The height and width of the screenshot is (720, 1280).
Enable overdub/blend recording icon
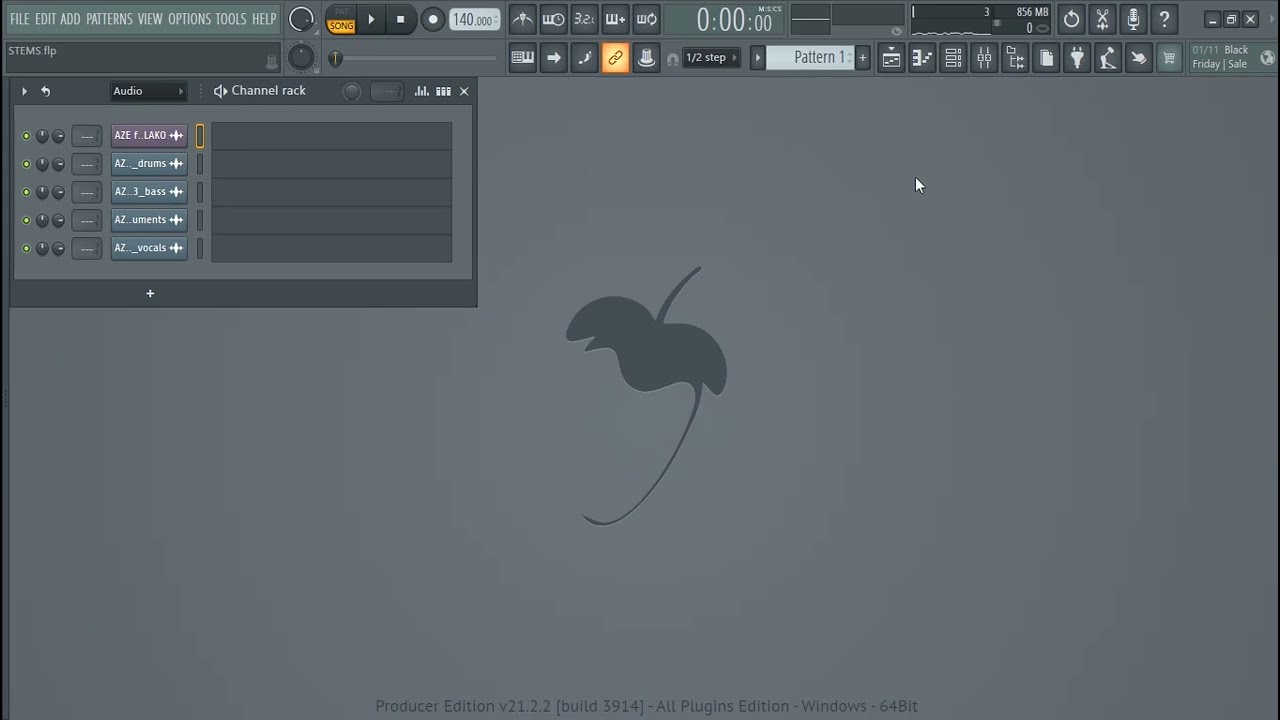(x=615, y=19)
